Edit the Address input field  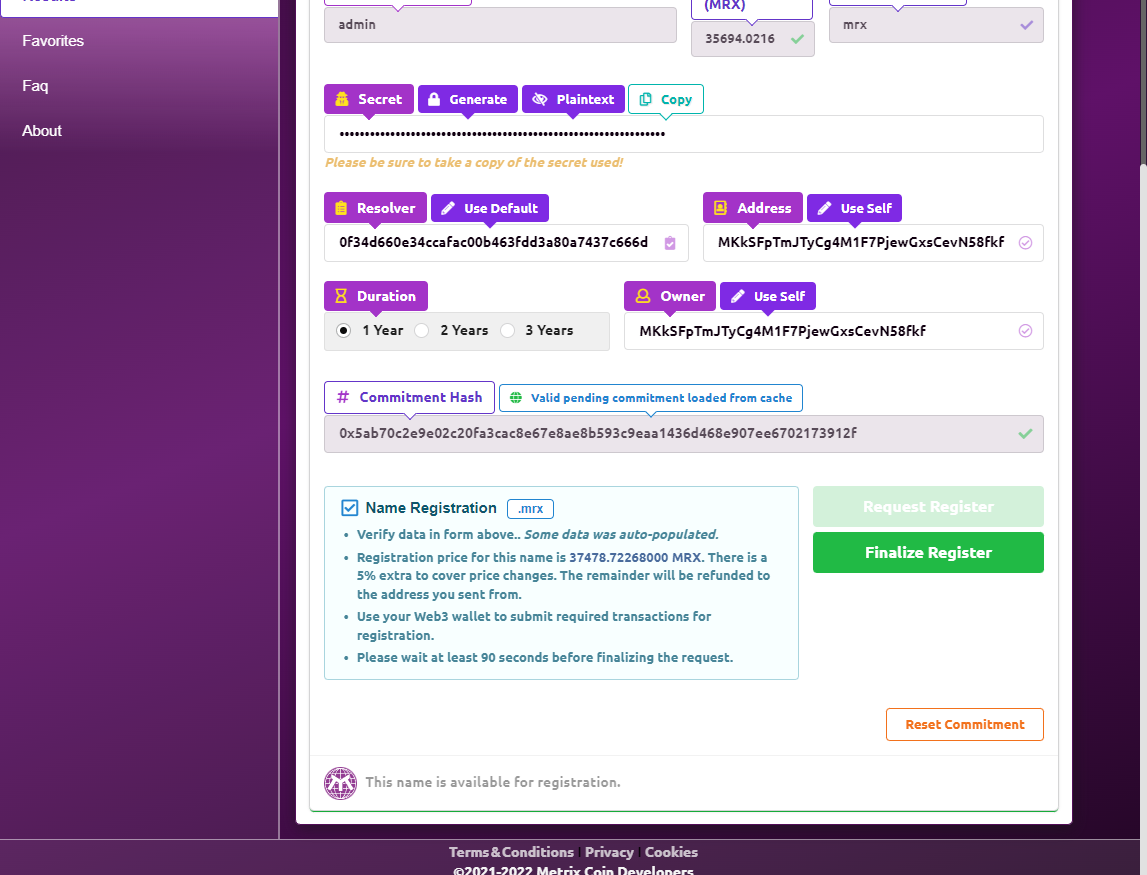tap(873, 243)
